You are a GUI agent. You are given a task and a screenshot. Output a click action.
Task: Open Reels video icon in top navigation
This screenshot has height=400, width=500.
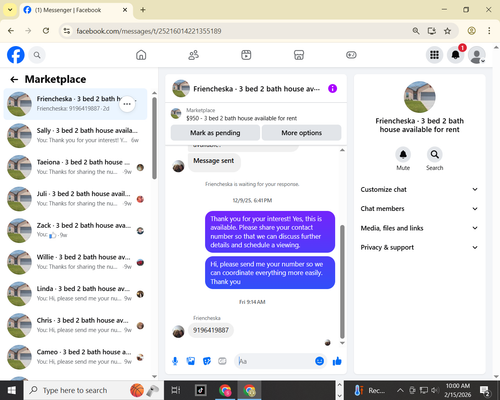pyautogui.click(x=246, y=55)
